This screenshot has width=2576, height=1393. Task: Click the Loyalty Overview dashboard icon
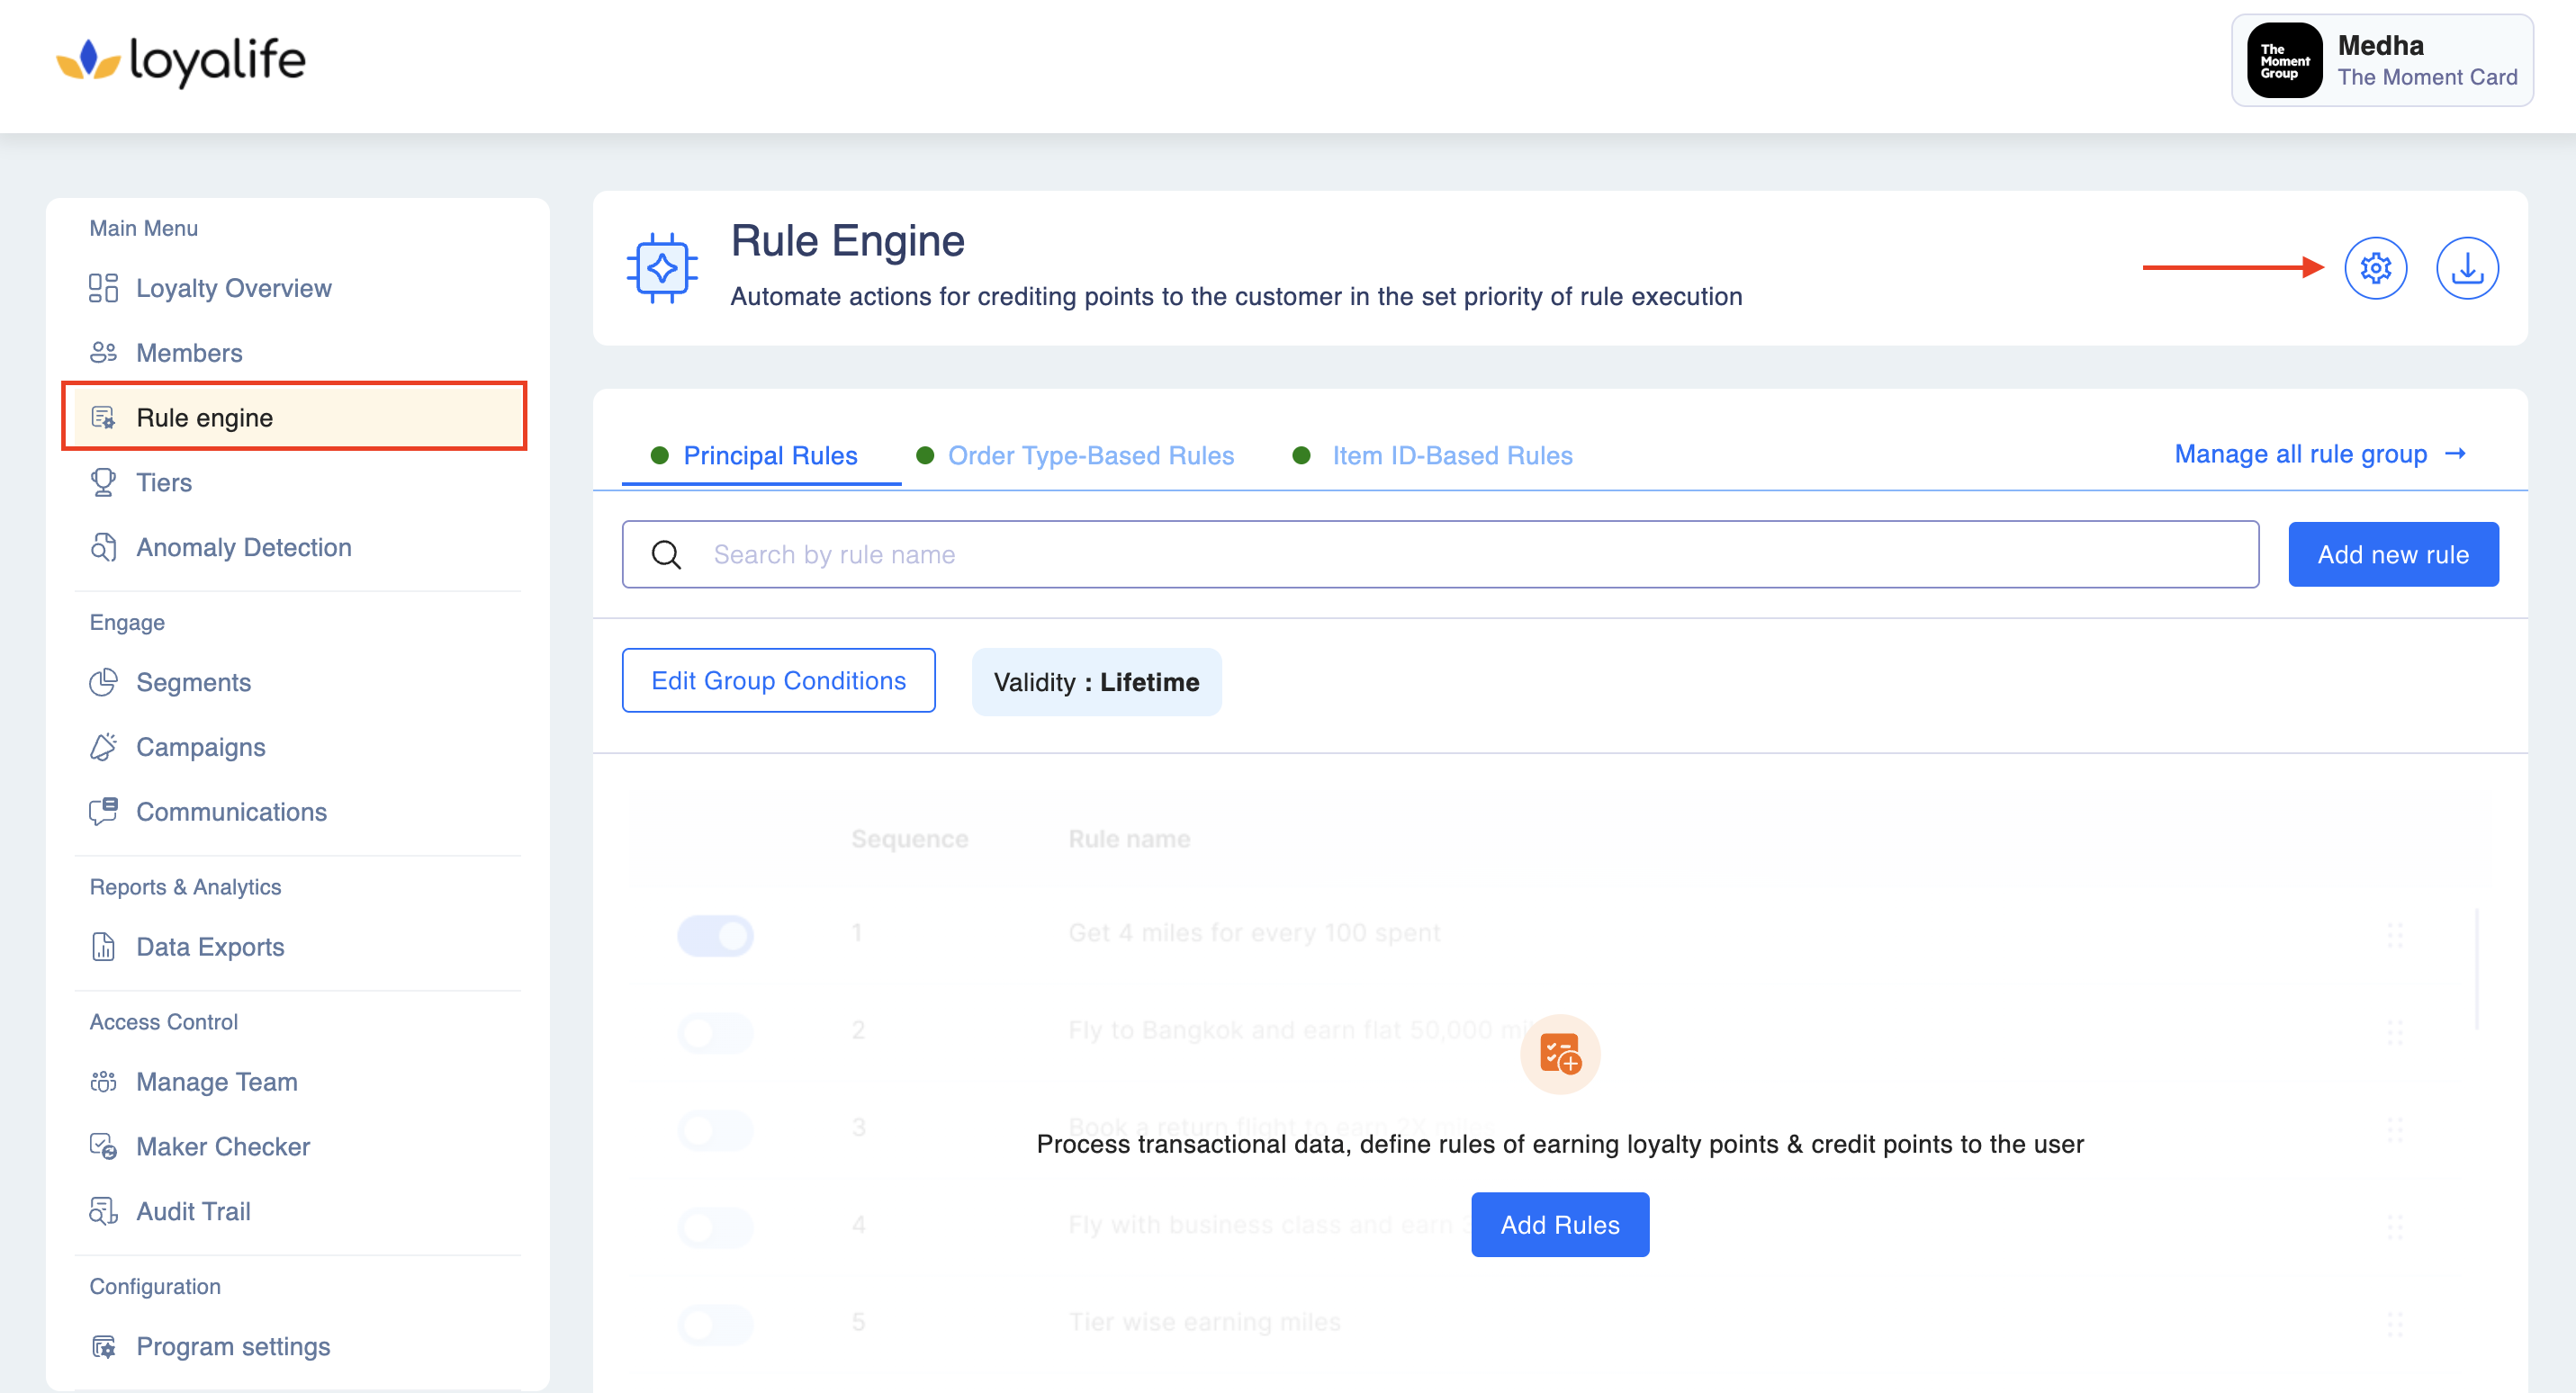coord(103,288)
